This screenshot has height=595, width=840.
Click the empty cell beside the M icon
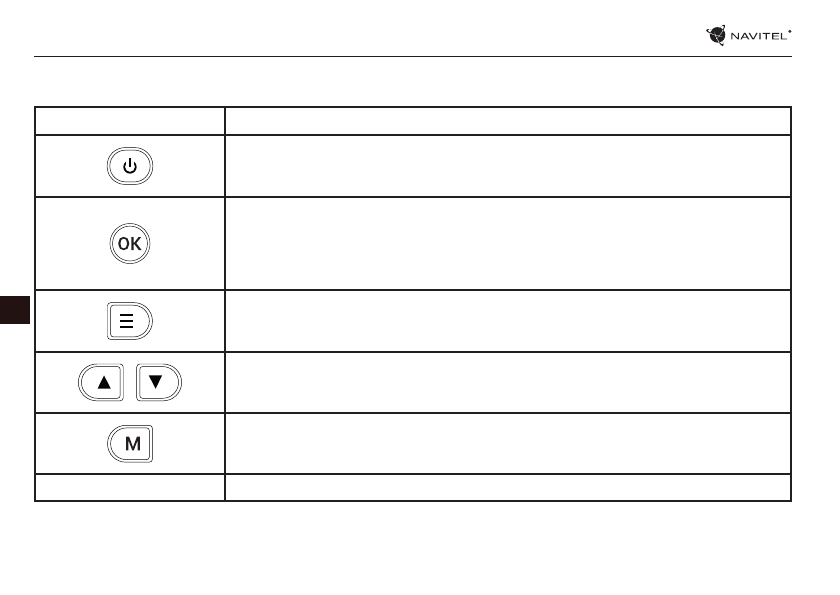(x=508, y=444)
